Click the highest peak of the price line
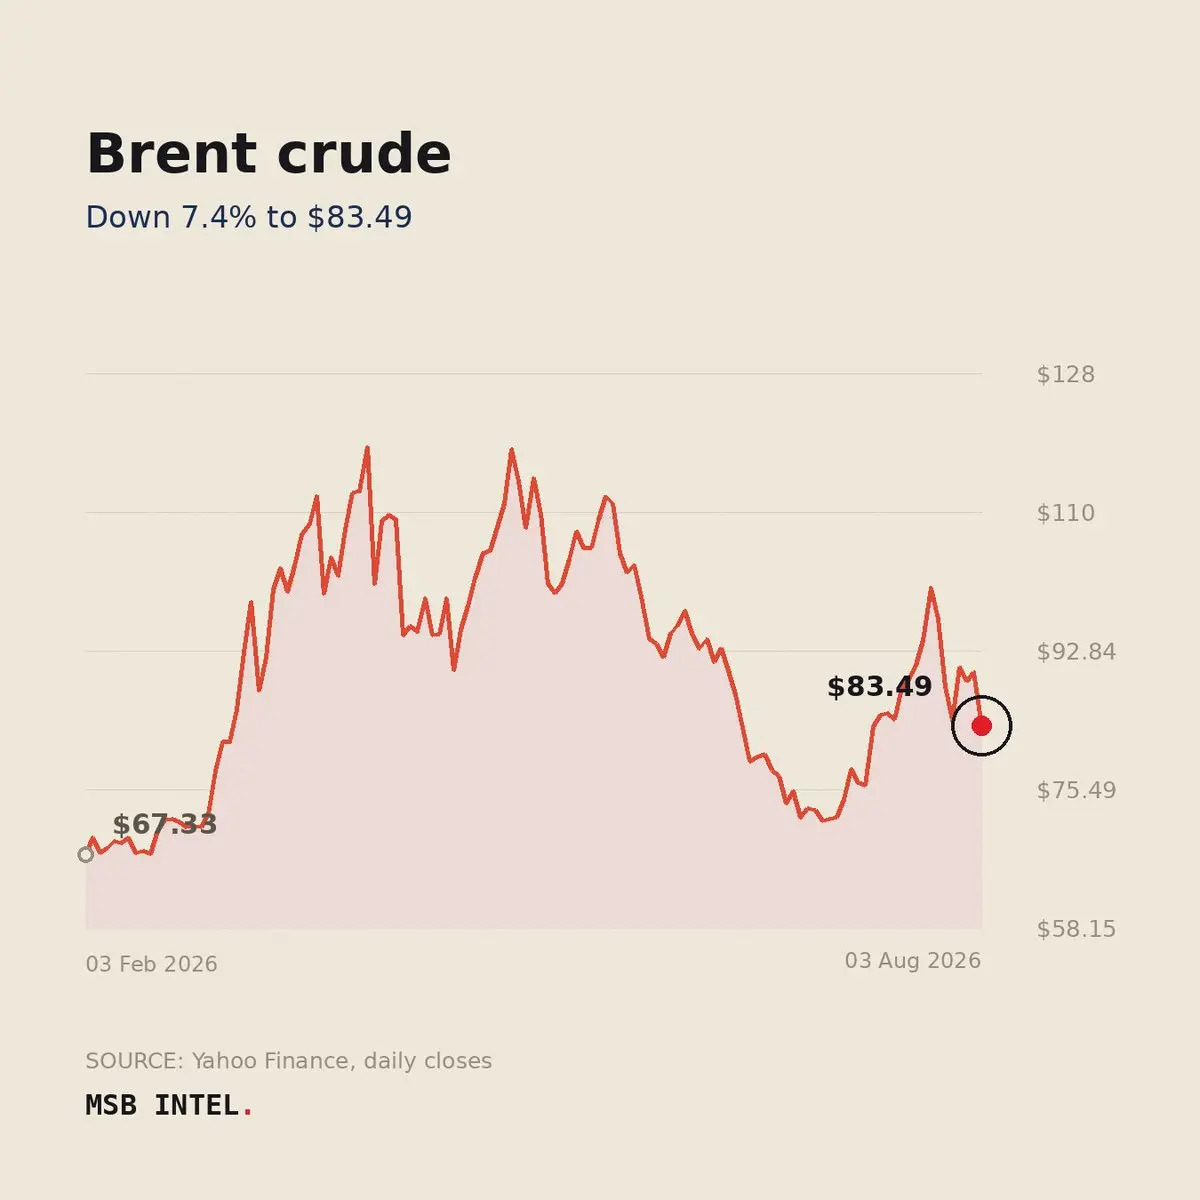The height and width of the screenshot is (1200, 1200). point(367,448)
